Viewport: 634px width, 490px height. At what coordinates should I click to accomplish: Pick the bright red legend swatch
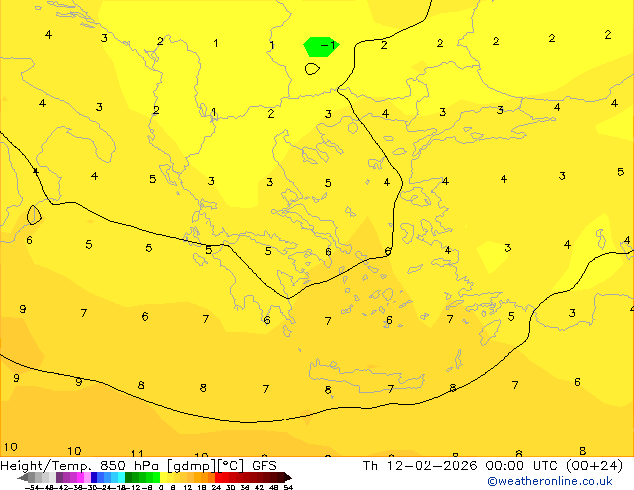218,477
